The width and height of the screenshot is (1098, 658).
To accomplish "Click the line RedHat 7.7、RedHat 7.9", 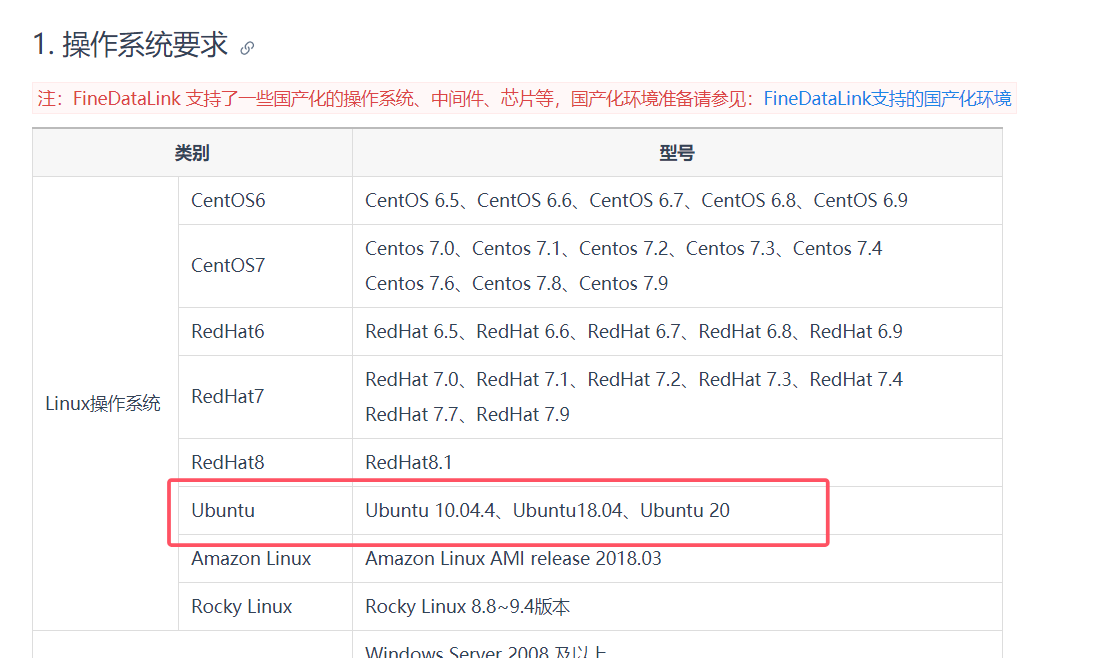I will pos(467,414).
